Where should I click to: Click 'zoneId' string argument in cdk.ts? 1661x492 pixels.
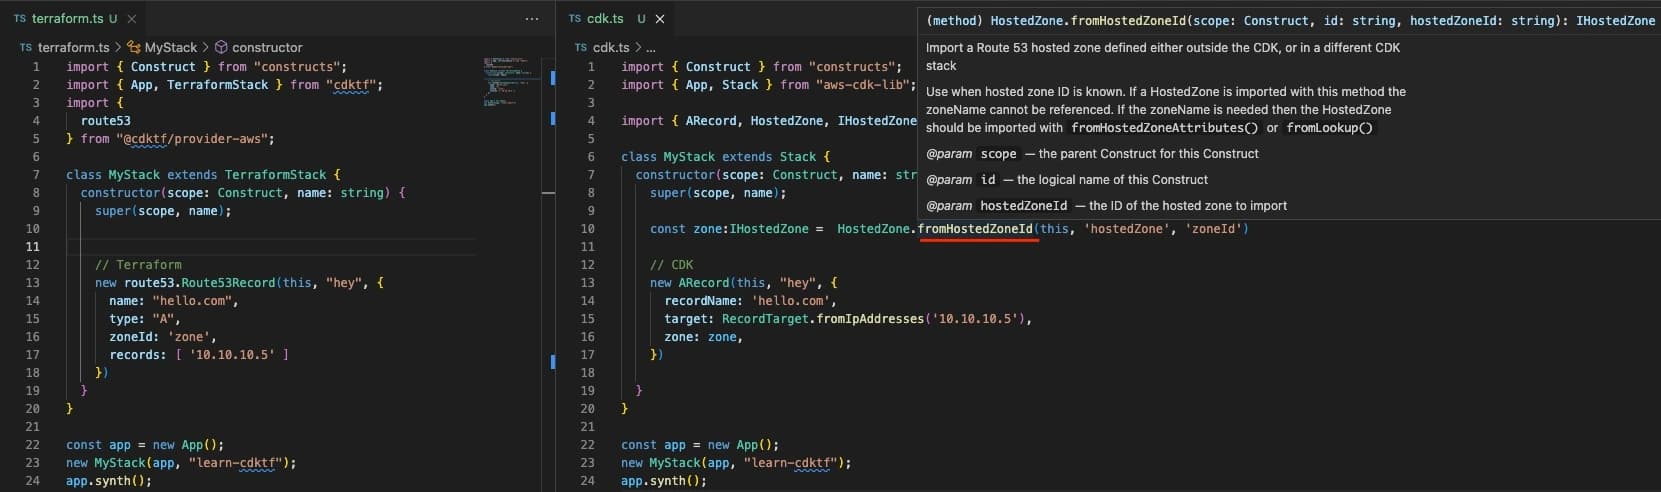(x=1211, y=229)
